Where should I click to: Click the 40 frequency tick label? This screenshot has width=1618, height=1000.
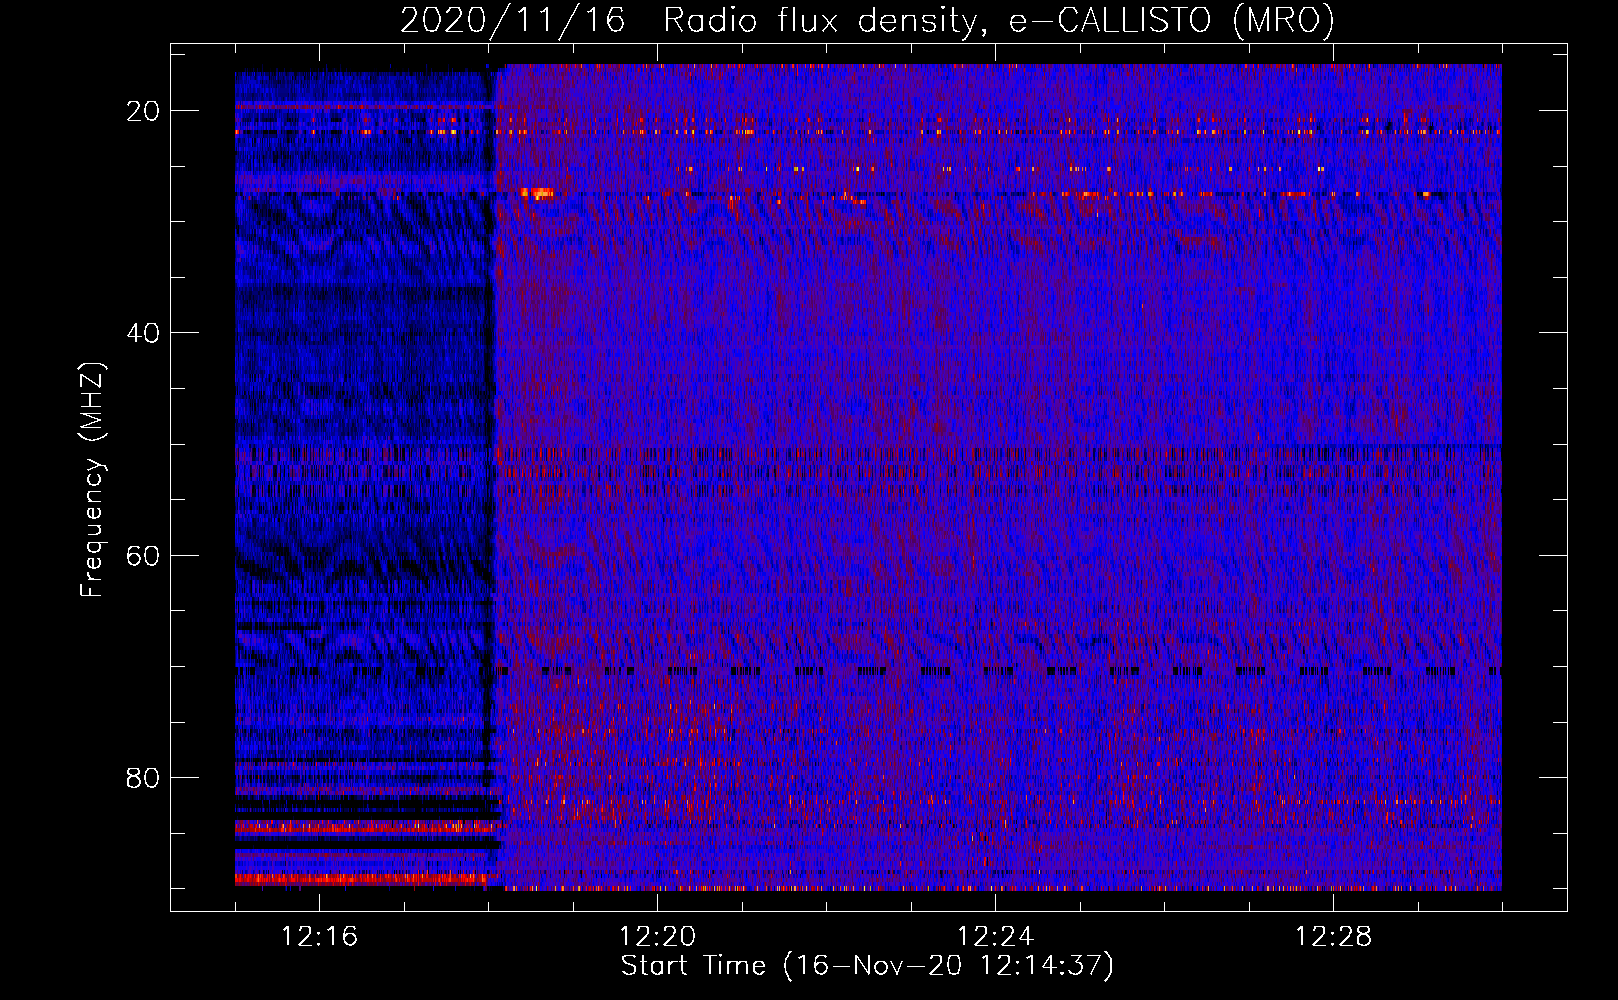click(143, 333)
